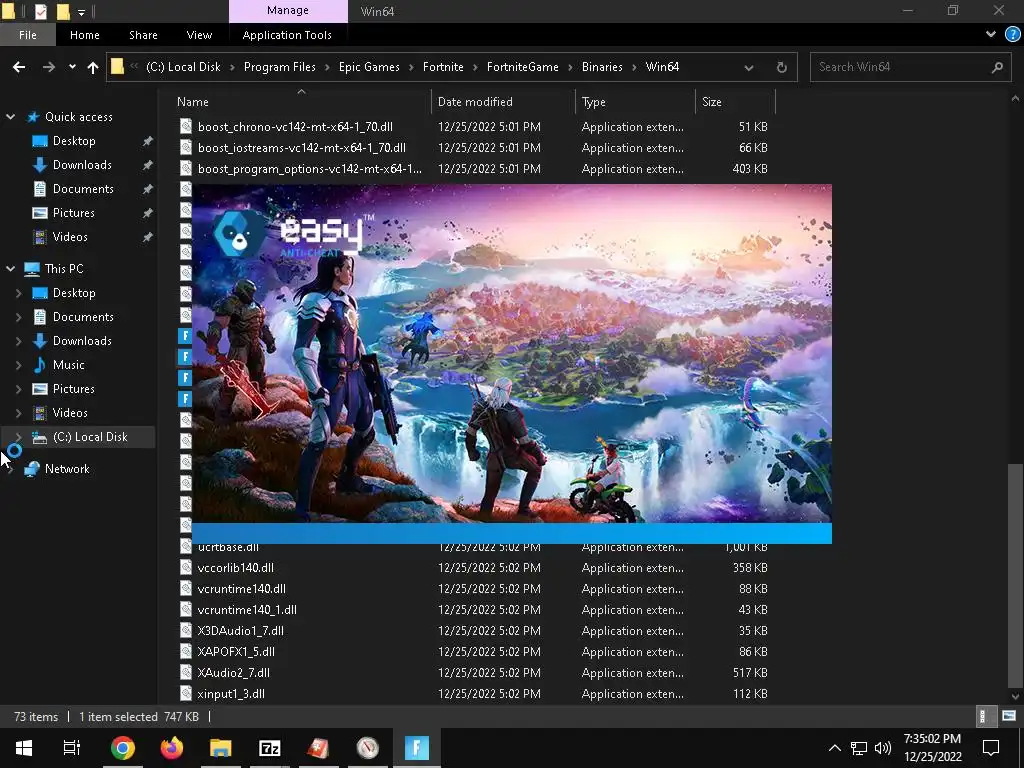Click the Binaries breadcrumb
This screenshot has width=1024, height=768.
tap(602, 67)
